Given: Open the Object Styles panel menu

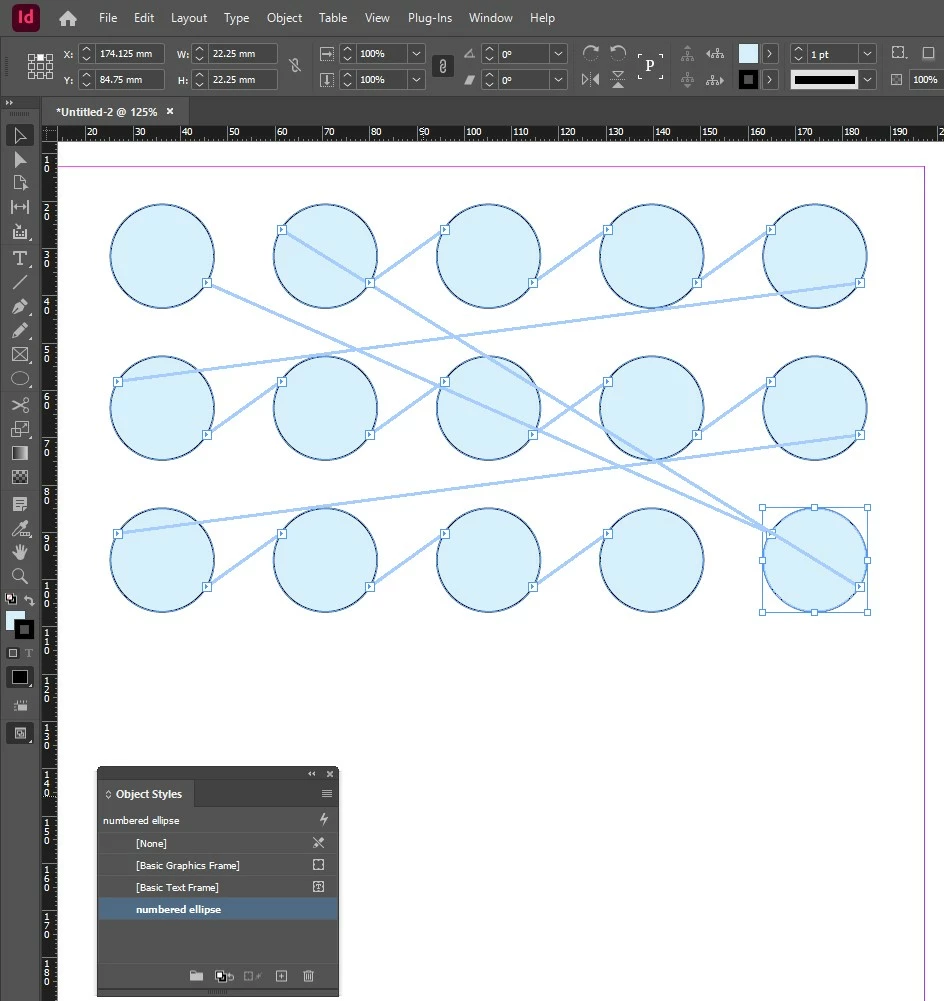Looking at the screenshot, I should [x=327, y=794].
